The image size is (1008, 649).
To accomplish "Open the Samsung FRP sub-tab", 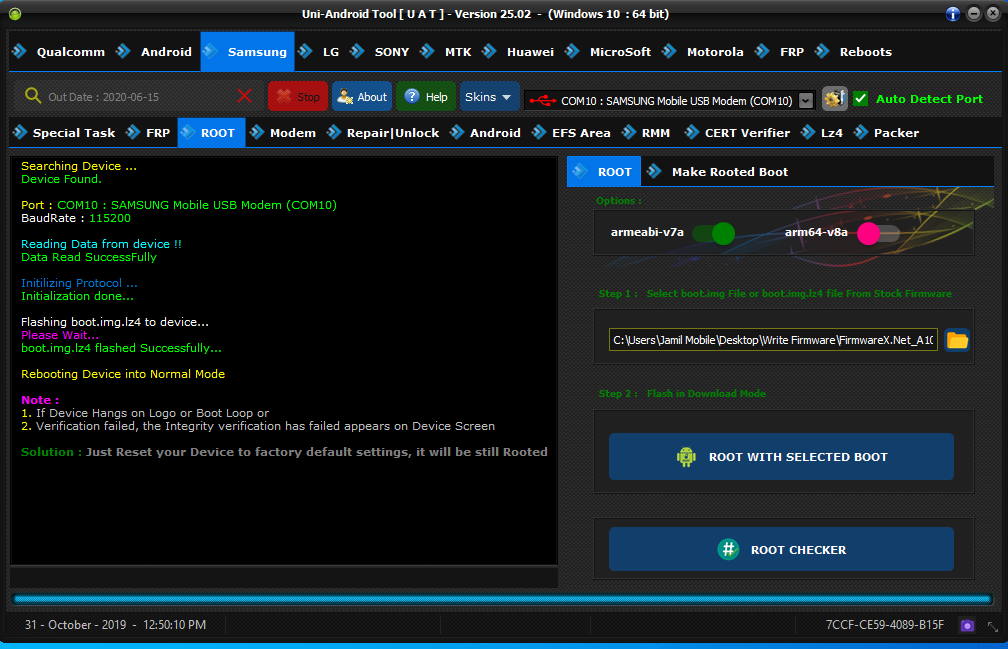I will [148, 133].
